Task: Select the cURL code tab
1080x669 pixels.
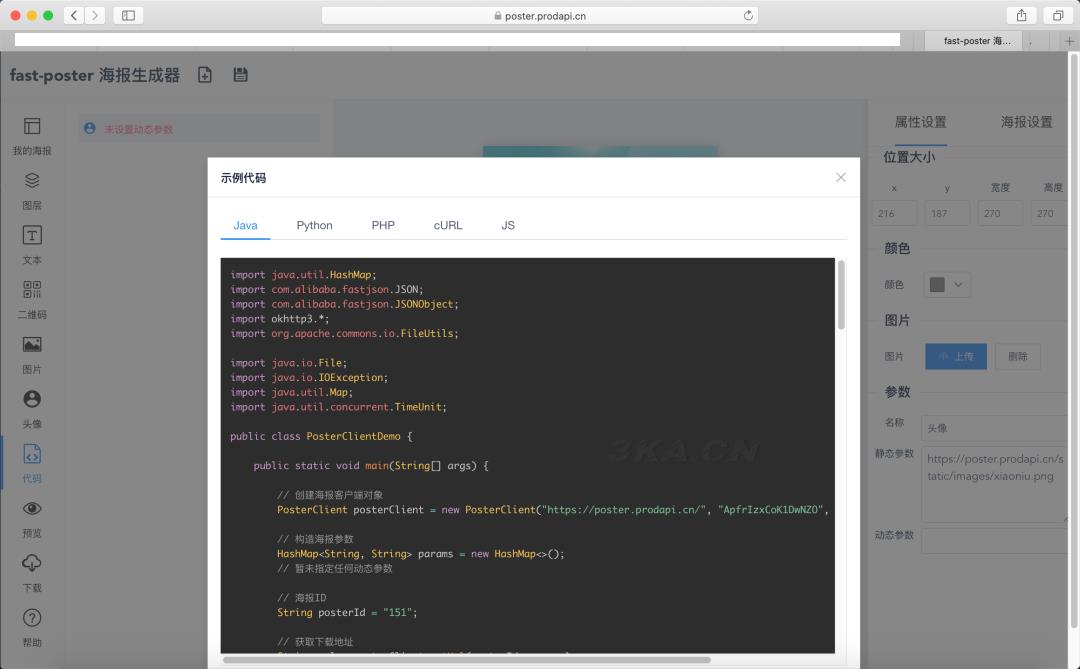Action: click(448, 225)
